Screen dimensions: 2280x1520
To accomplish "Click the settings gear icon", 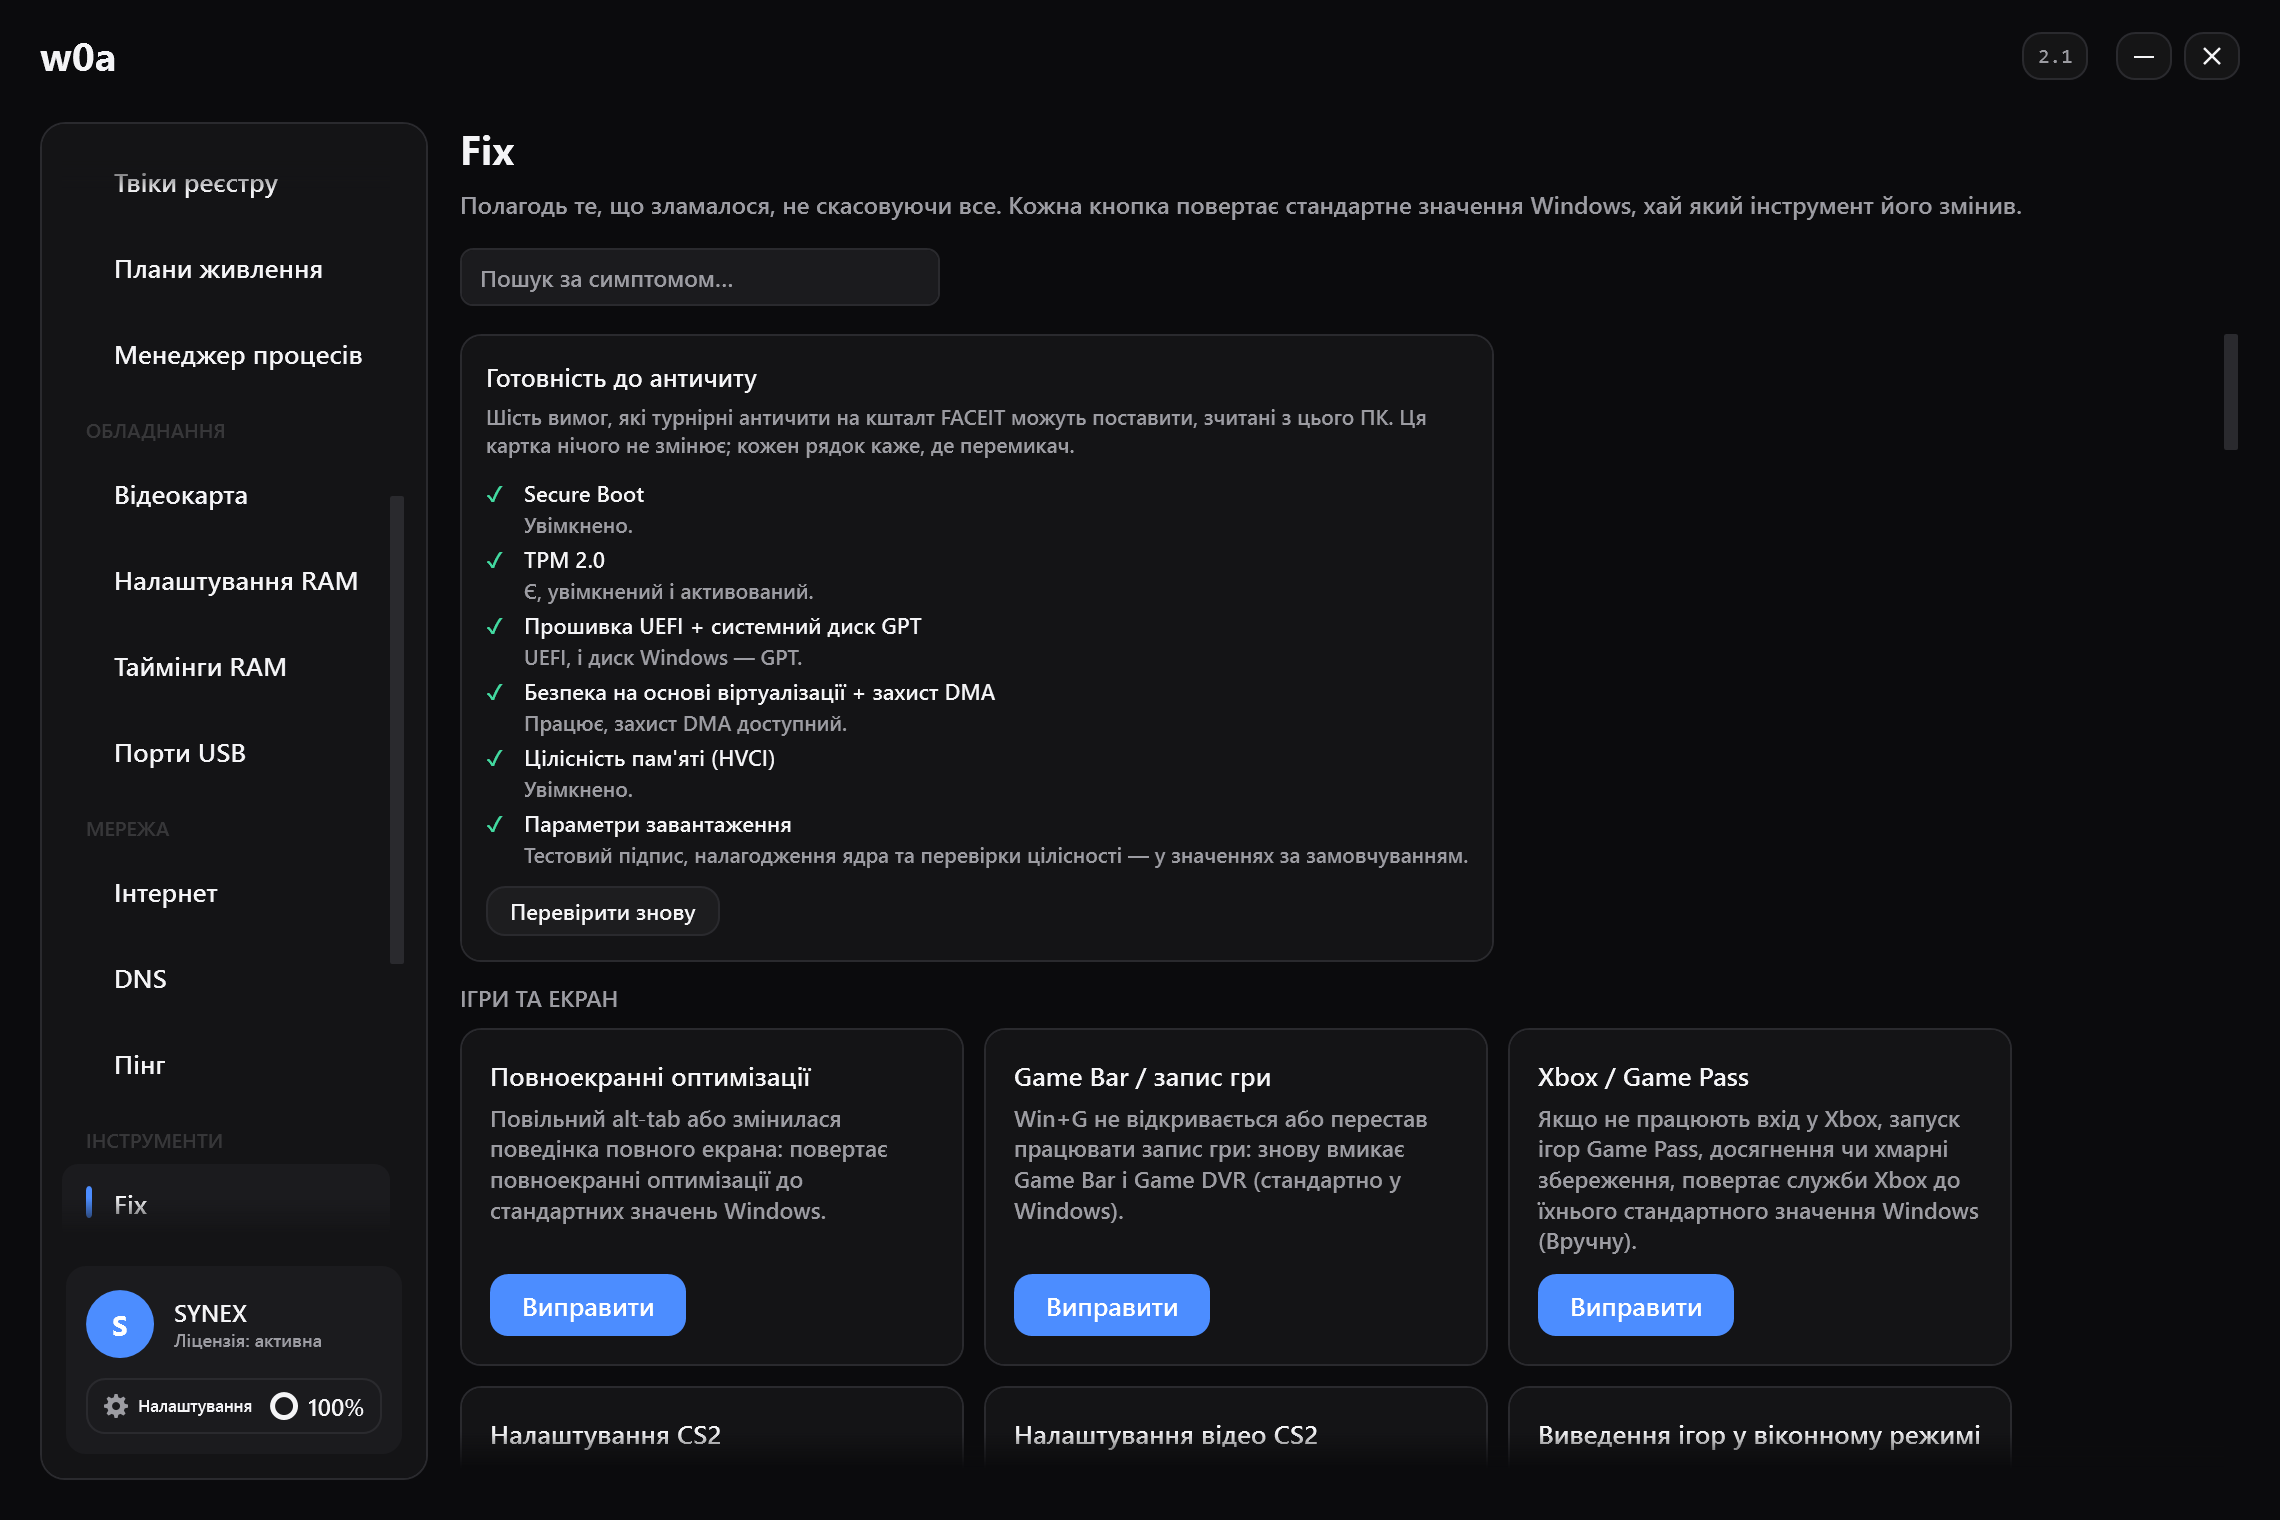I will [x=116, y=1406].
